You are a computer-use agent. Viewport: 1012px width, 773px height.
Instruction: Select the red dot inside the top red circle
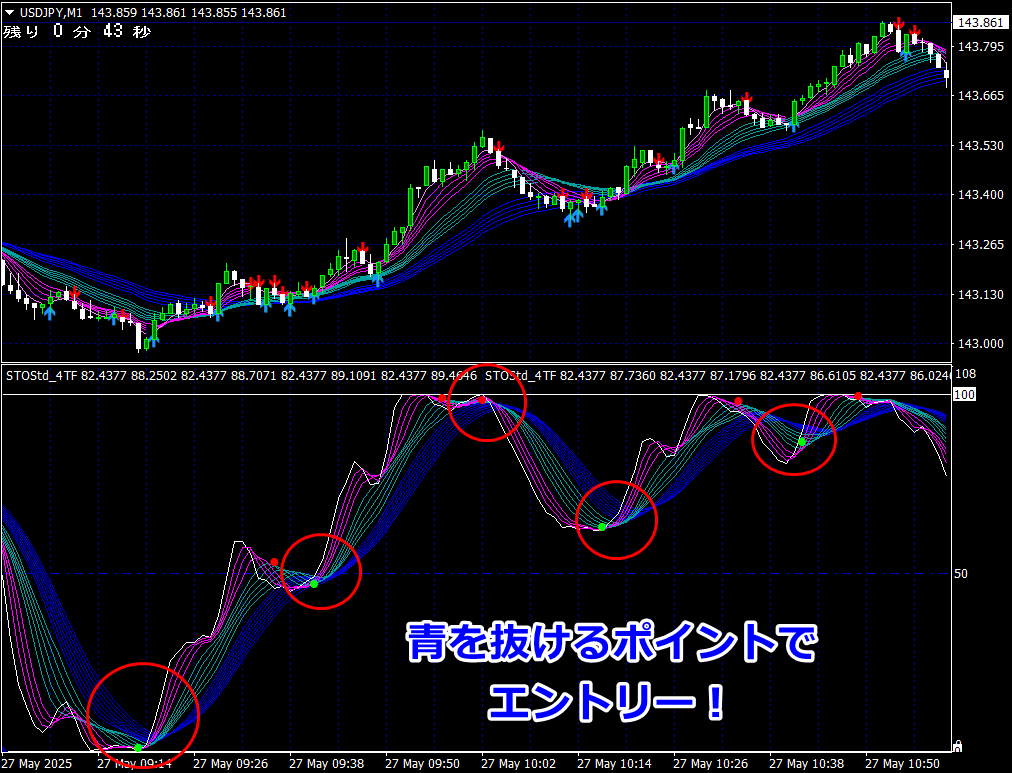coord(482,400)
